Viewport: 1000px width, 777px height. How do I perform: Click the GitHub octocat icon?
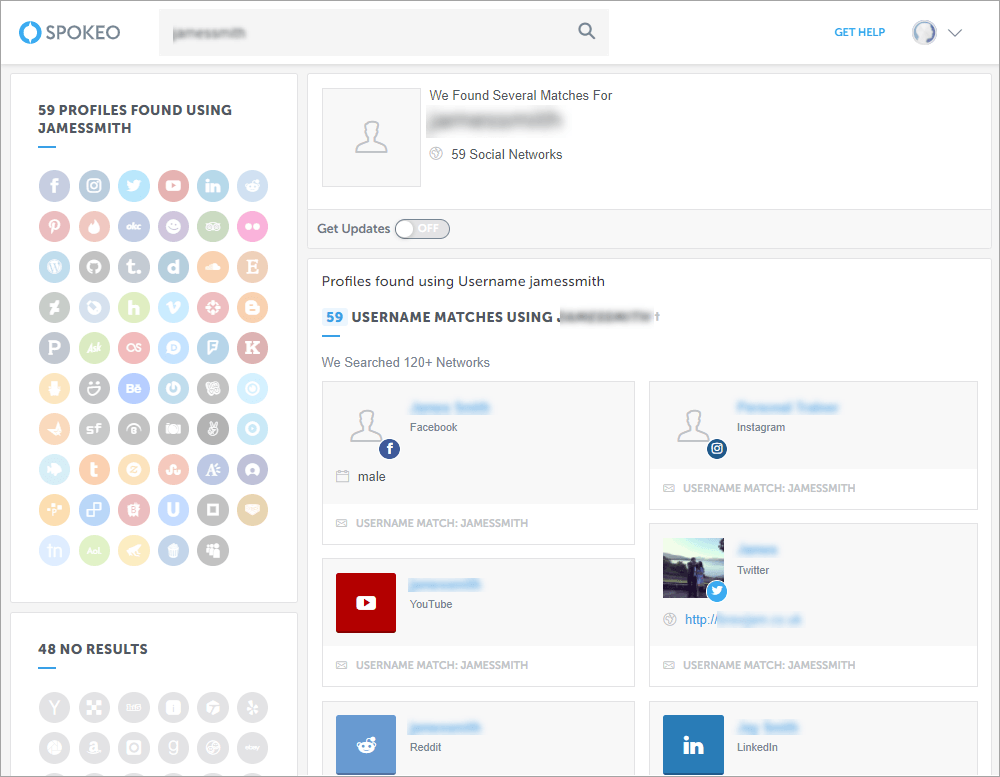[94, 267]
